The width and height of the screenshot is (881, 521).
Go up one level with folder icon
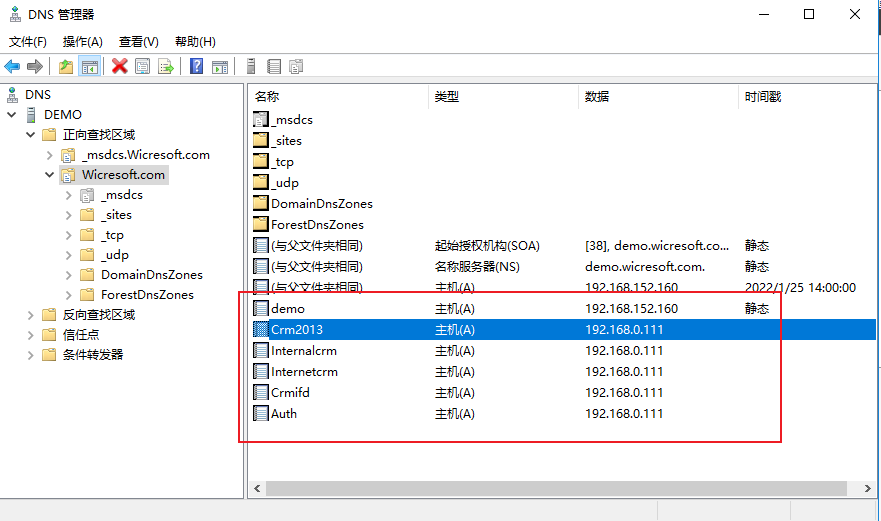point(66,66)
